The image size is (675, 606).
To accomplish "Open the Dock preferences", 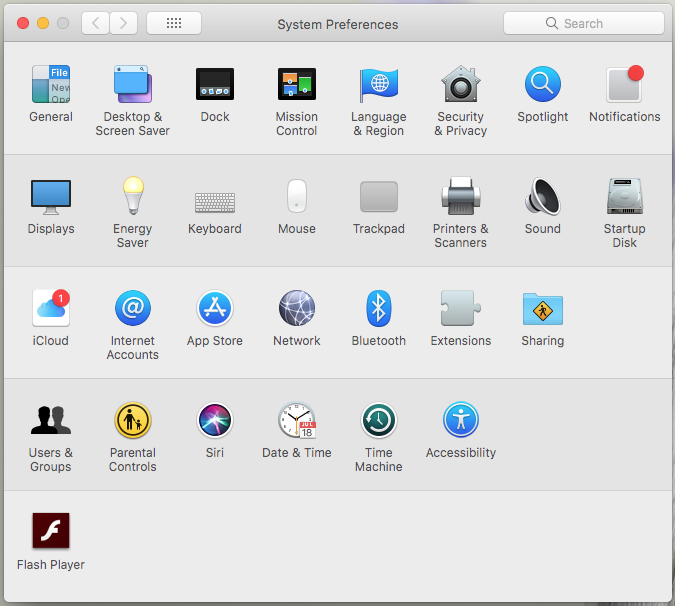I will 215,84.
